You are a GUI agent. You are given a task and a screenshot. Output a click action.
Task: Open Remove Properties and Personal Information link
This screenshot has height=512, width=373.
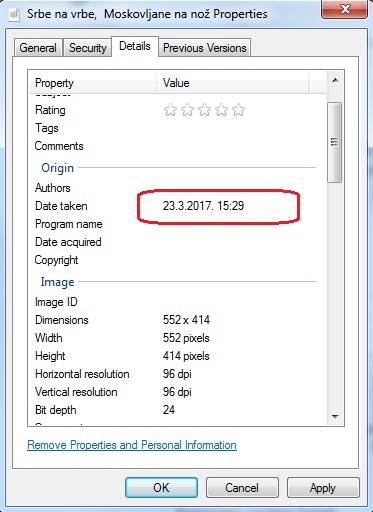click(132, 445)
